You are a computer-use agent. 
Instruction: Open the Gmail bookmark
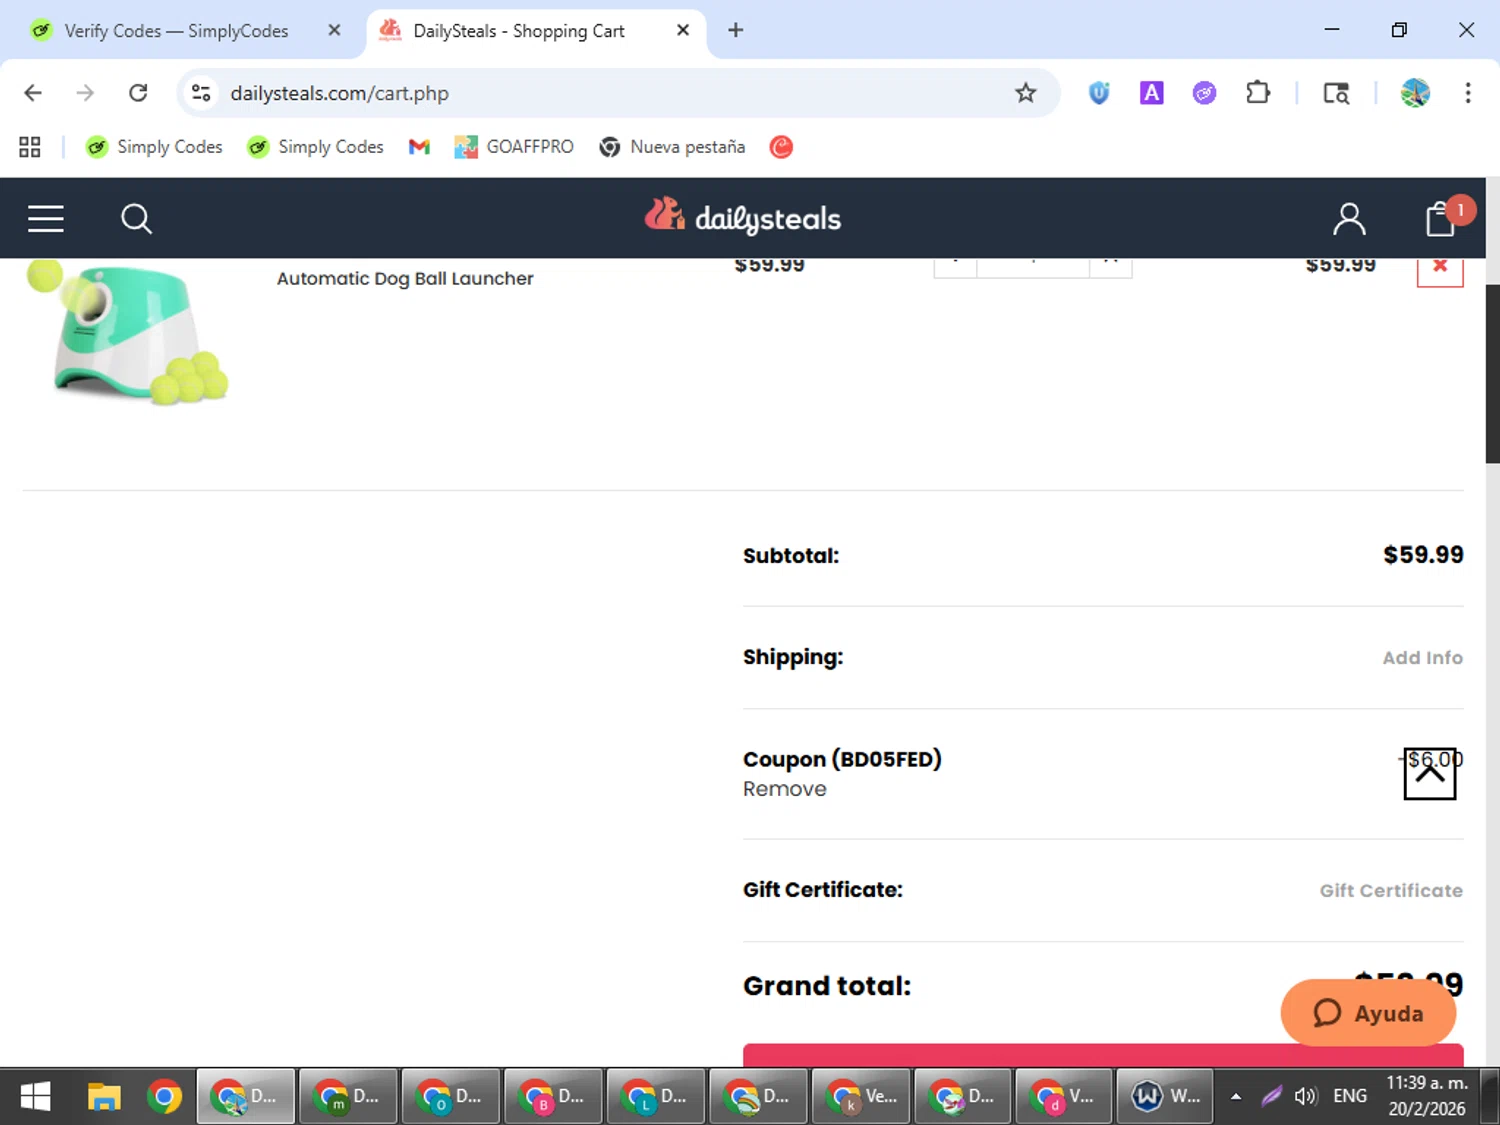point(419,147)
